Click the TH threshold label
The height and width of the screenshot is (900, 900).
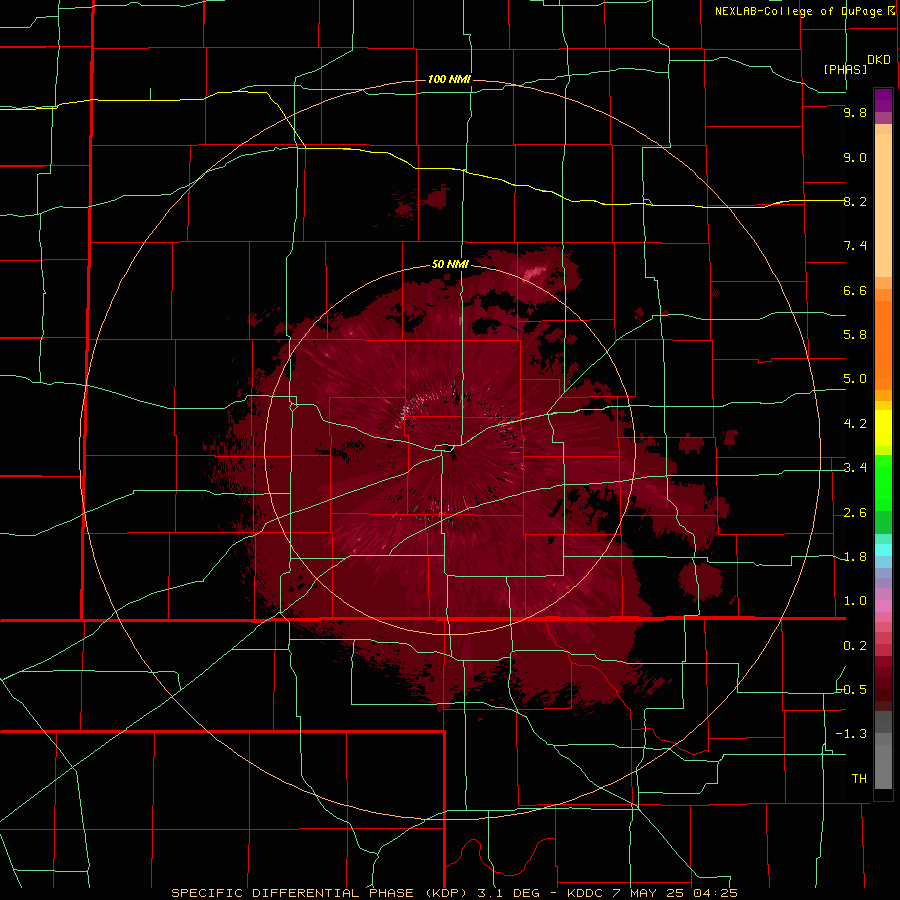[859, 779]
